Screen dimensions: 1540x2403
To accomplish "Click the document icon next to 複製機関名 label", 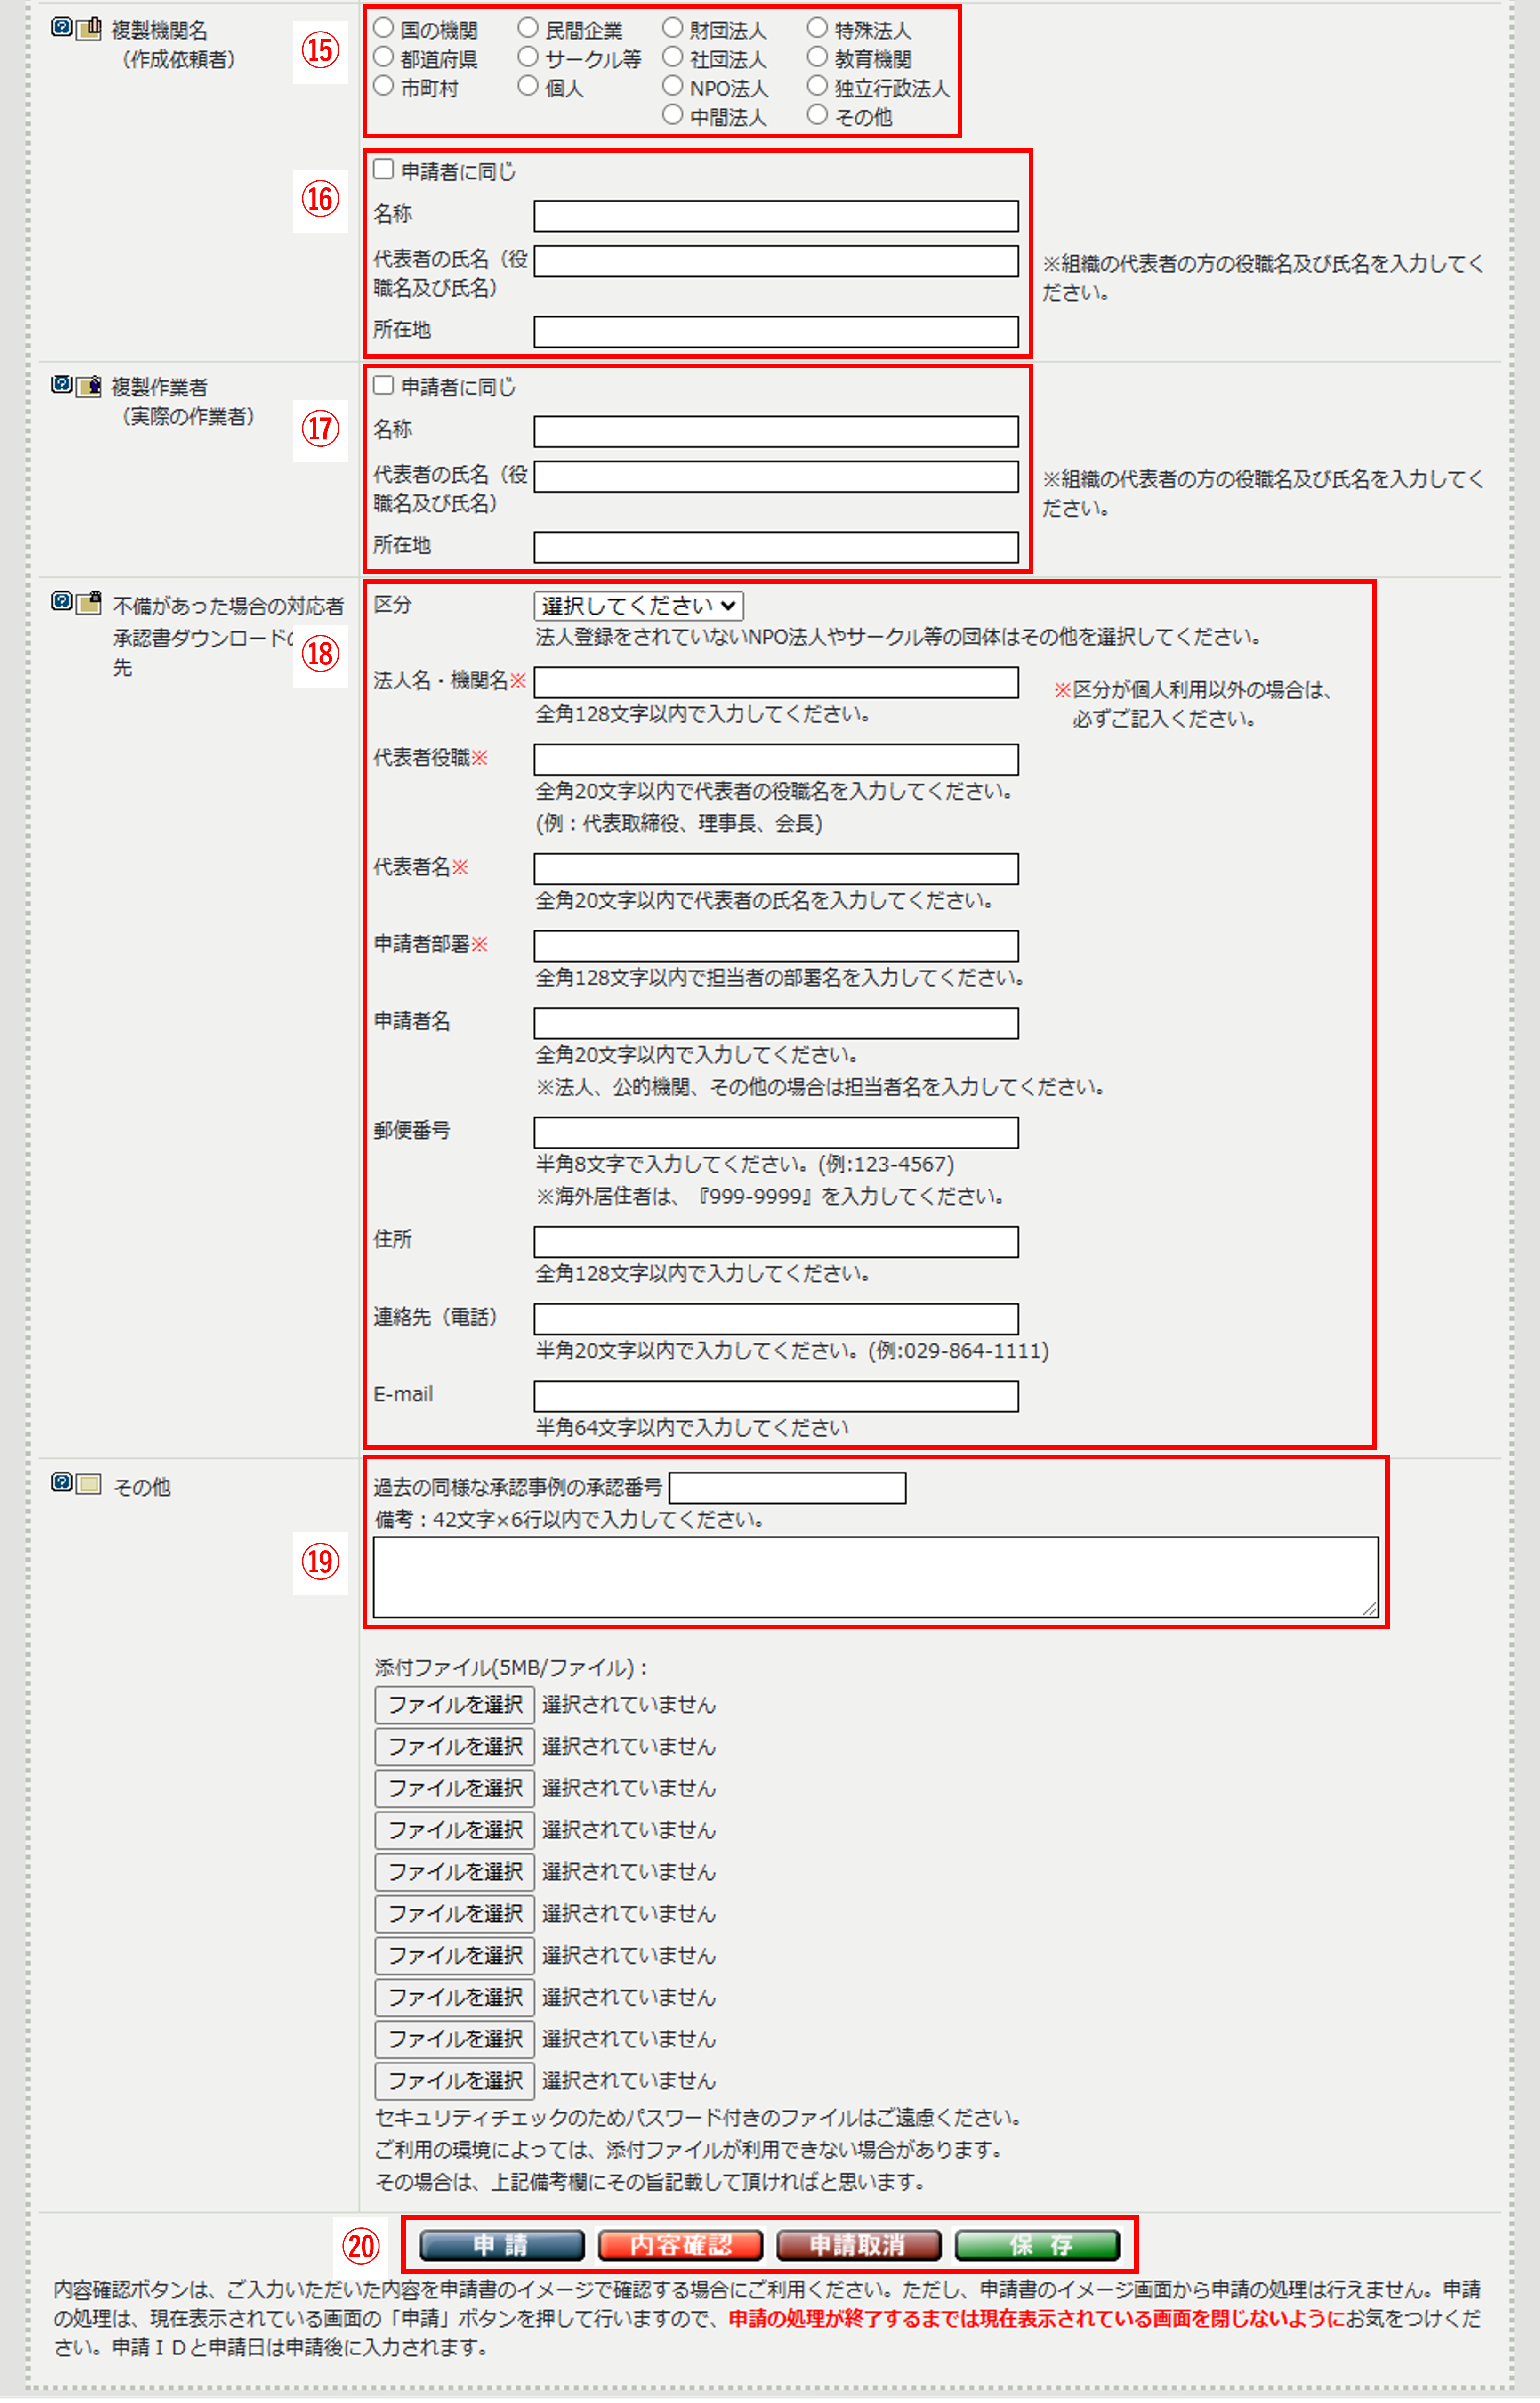I will 89,28.
